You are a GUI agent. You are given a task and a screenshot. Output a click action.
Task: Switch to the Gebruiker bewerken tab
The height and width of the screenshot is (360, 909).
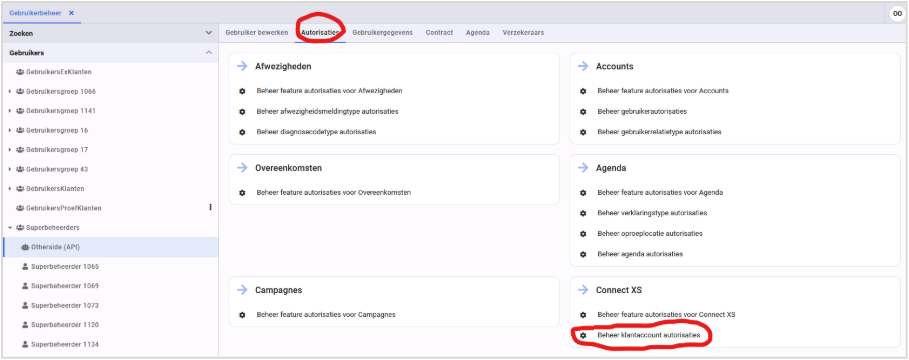click(x=256, y=32)
